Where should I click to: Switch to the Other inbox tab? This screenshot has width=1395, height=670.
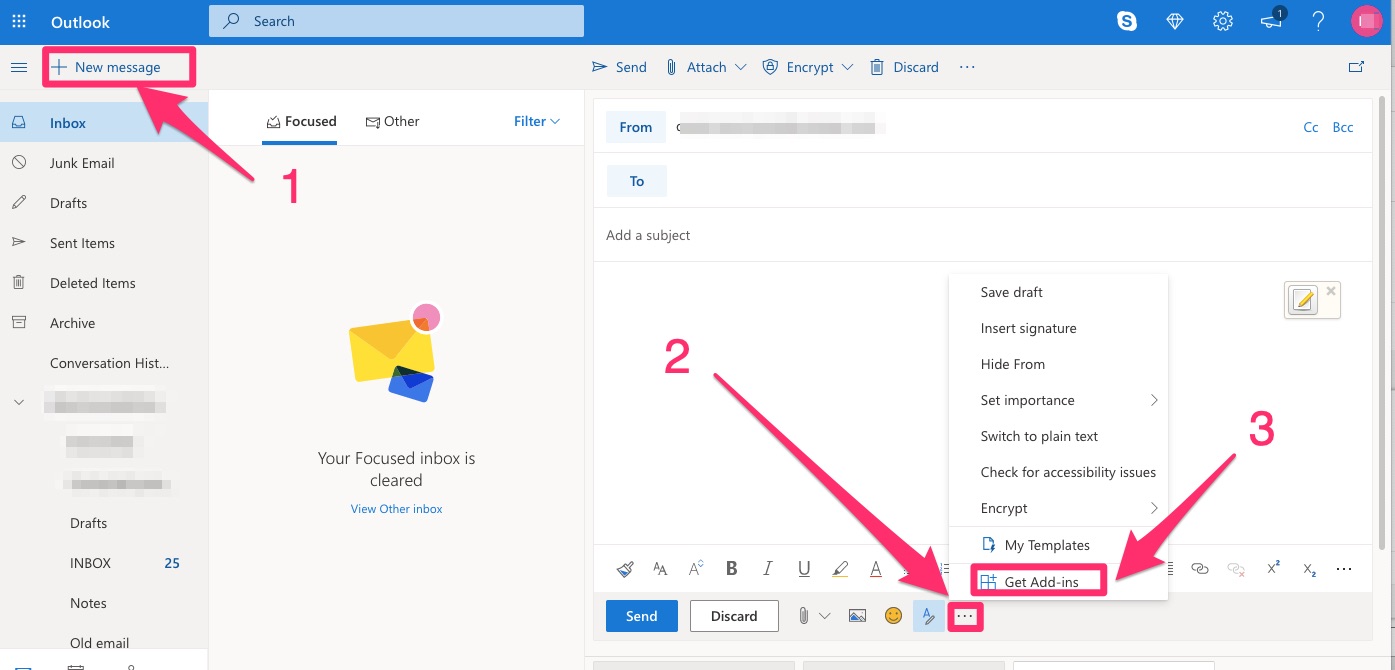click(392, 121)
